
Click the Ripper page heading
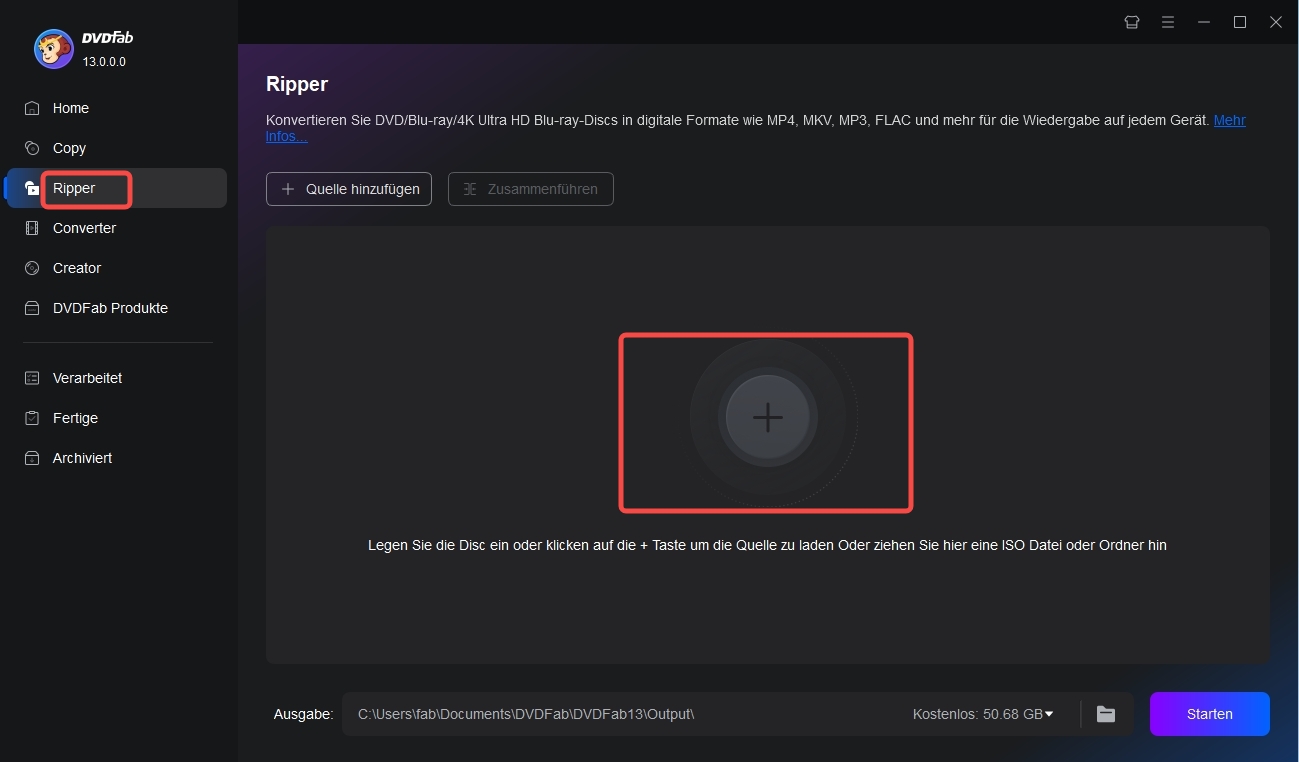pos(297,84)
